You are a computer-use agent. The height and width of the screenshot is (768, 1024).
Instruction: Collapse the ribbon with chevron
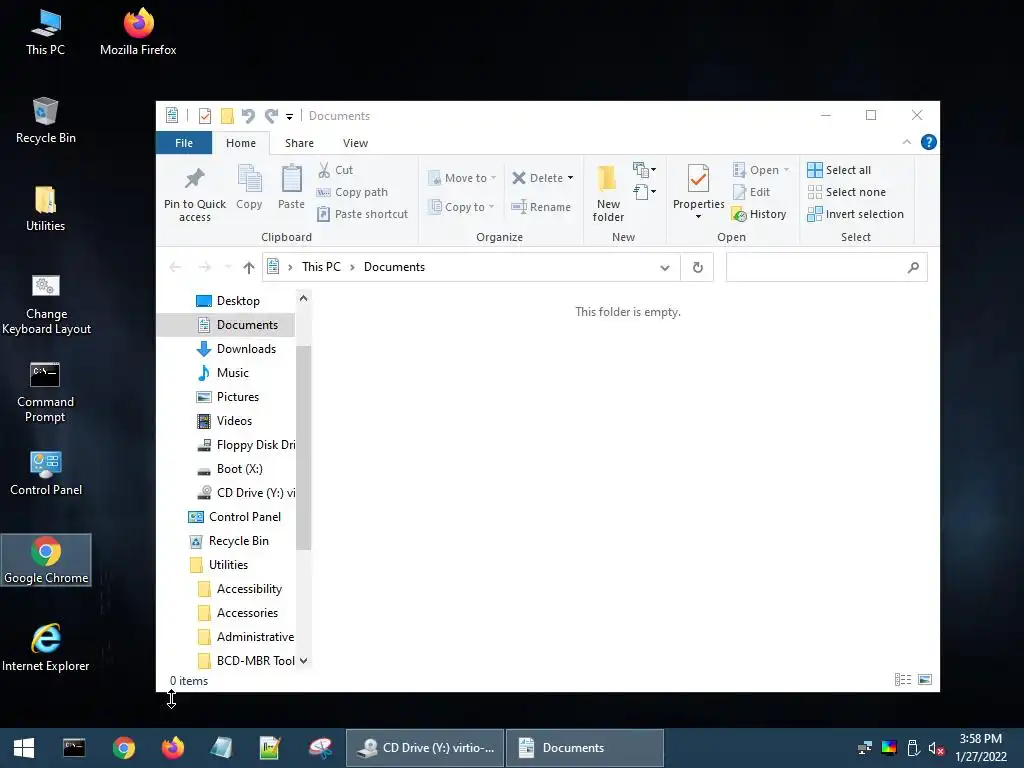[906, 142]
